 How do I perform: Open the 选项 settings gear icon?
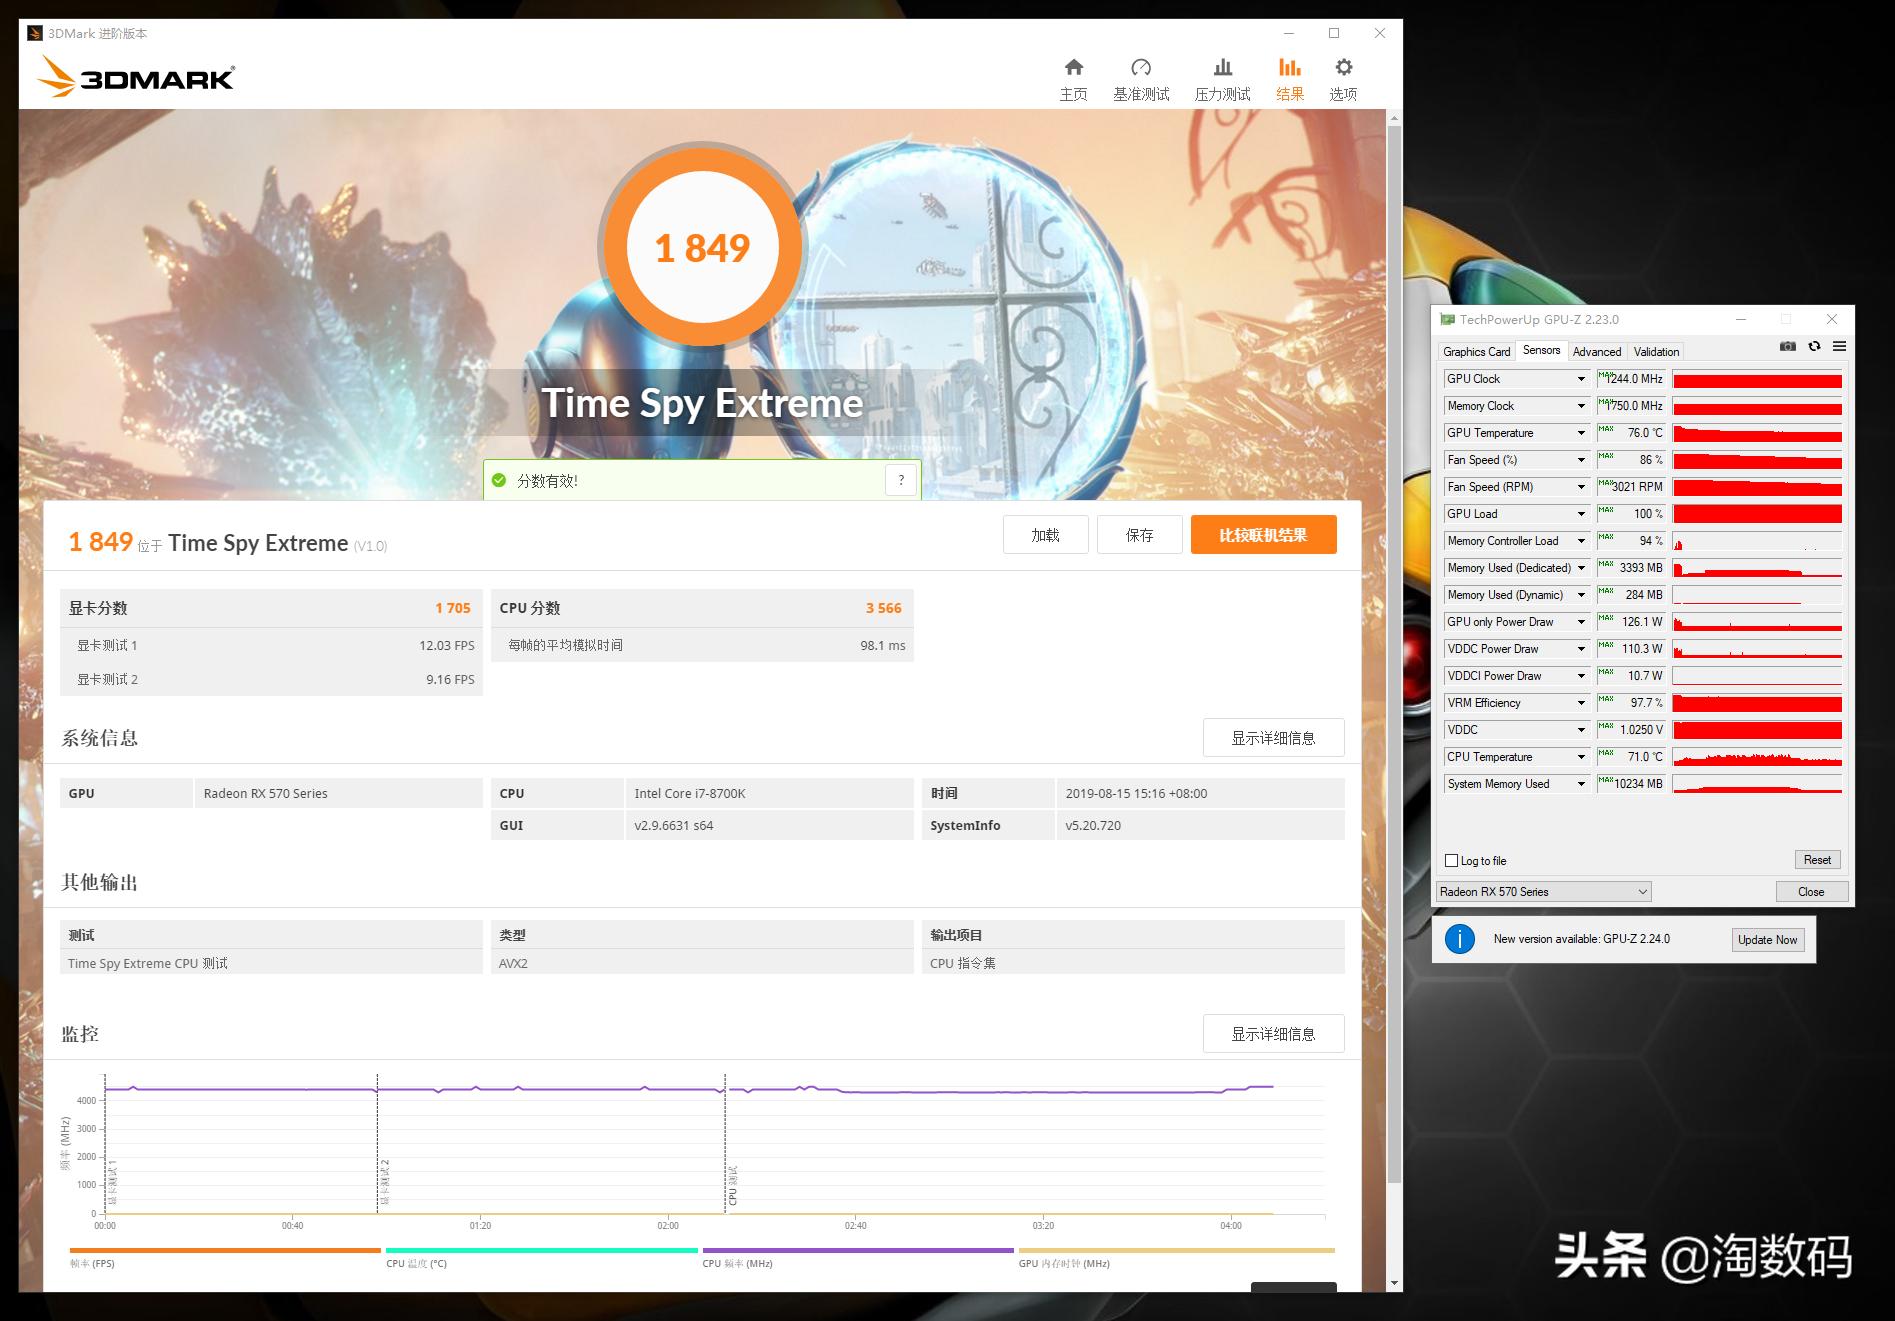coord(1343,75)
